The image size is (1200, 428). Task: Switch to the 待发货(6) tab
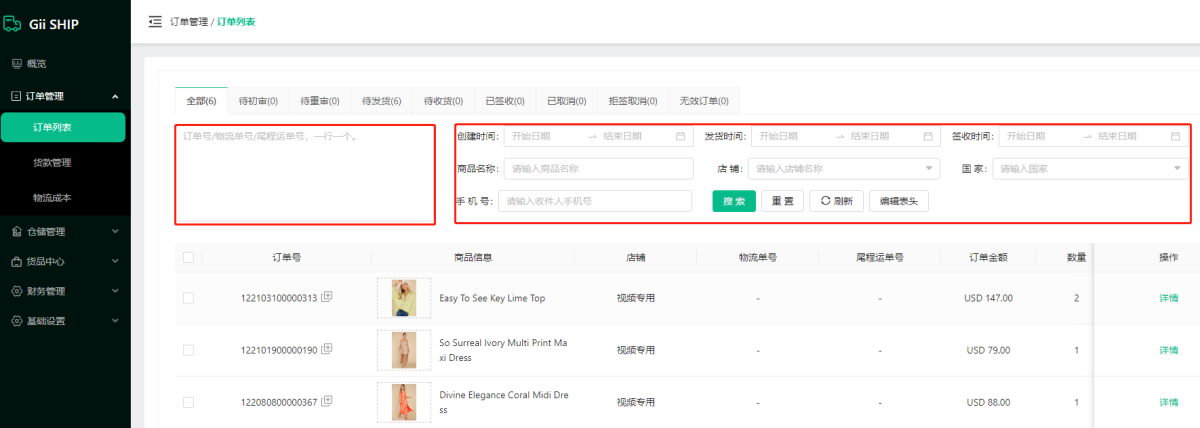click(381, 101)
